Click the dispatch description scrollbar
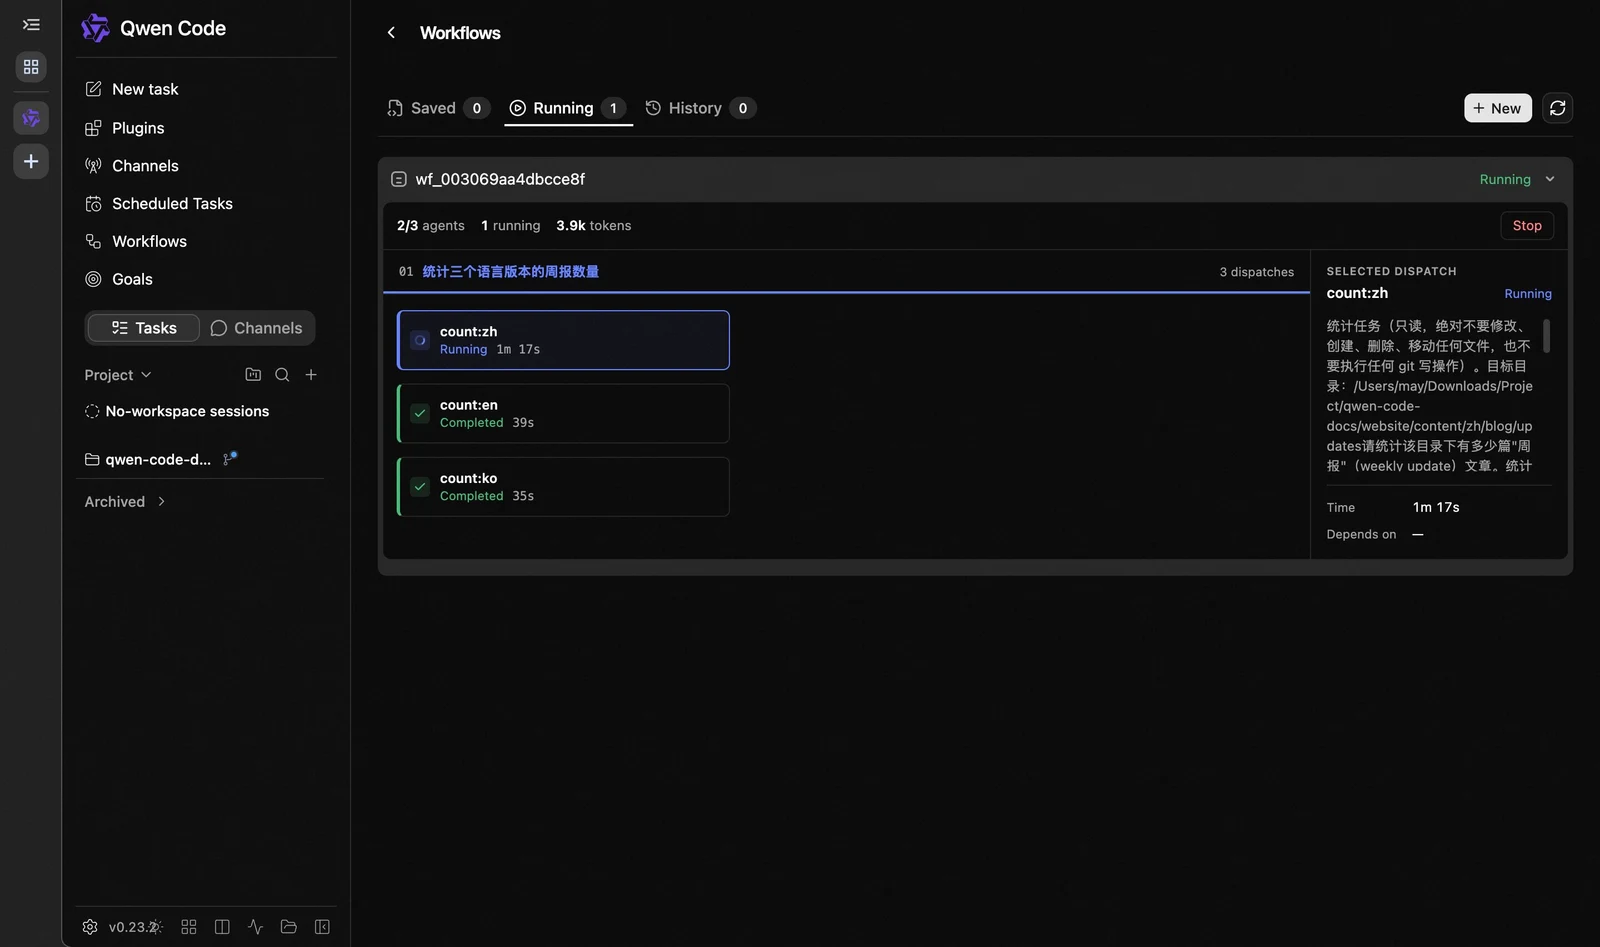 point(1547,336)
